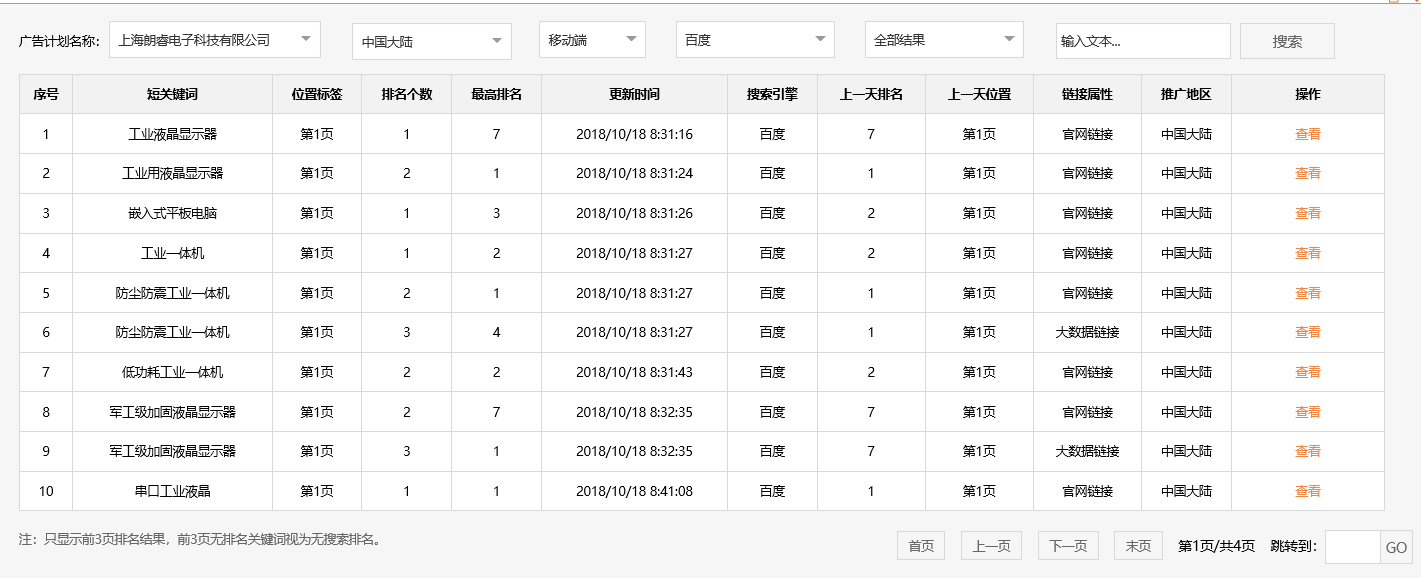Image resolution: width=1421 pixels, height=578 pixels.
Task: Click the 输入文本 search input field
Action: pos(1143,41)
